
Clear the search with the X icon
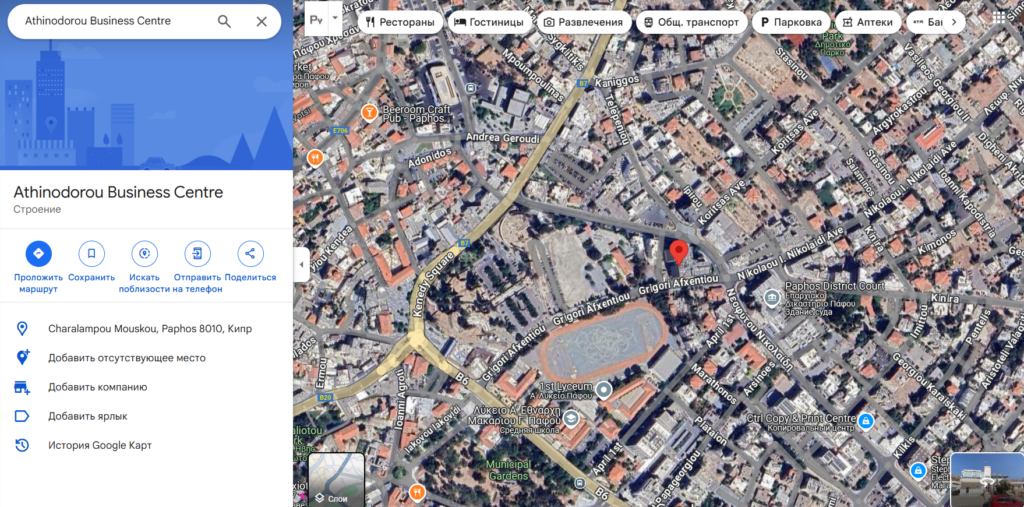[261, 21]
